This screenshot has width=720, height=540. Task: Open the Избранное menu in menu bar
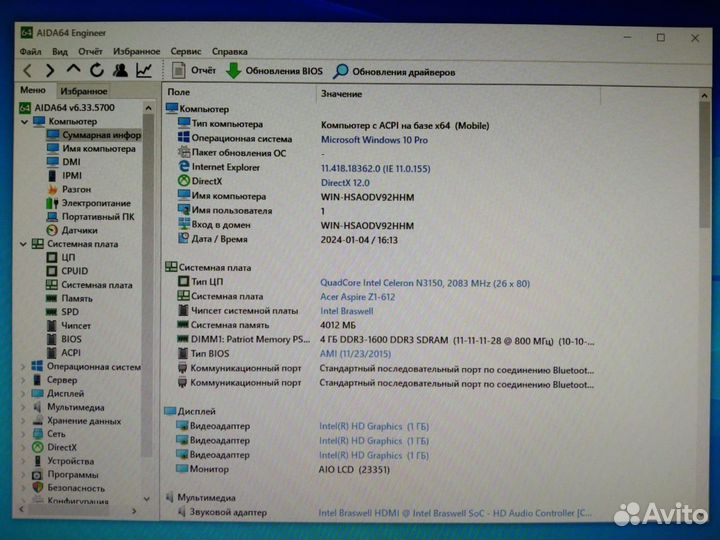pos(136,51)
